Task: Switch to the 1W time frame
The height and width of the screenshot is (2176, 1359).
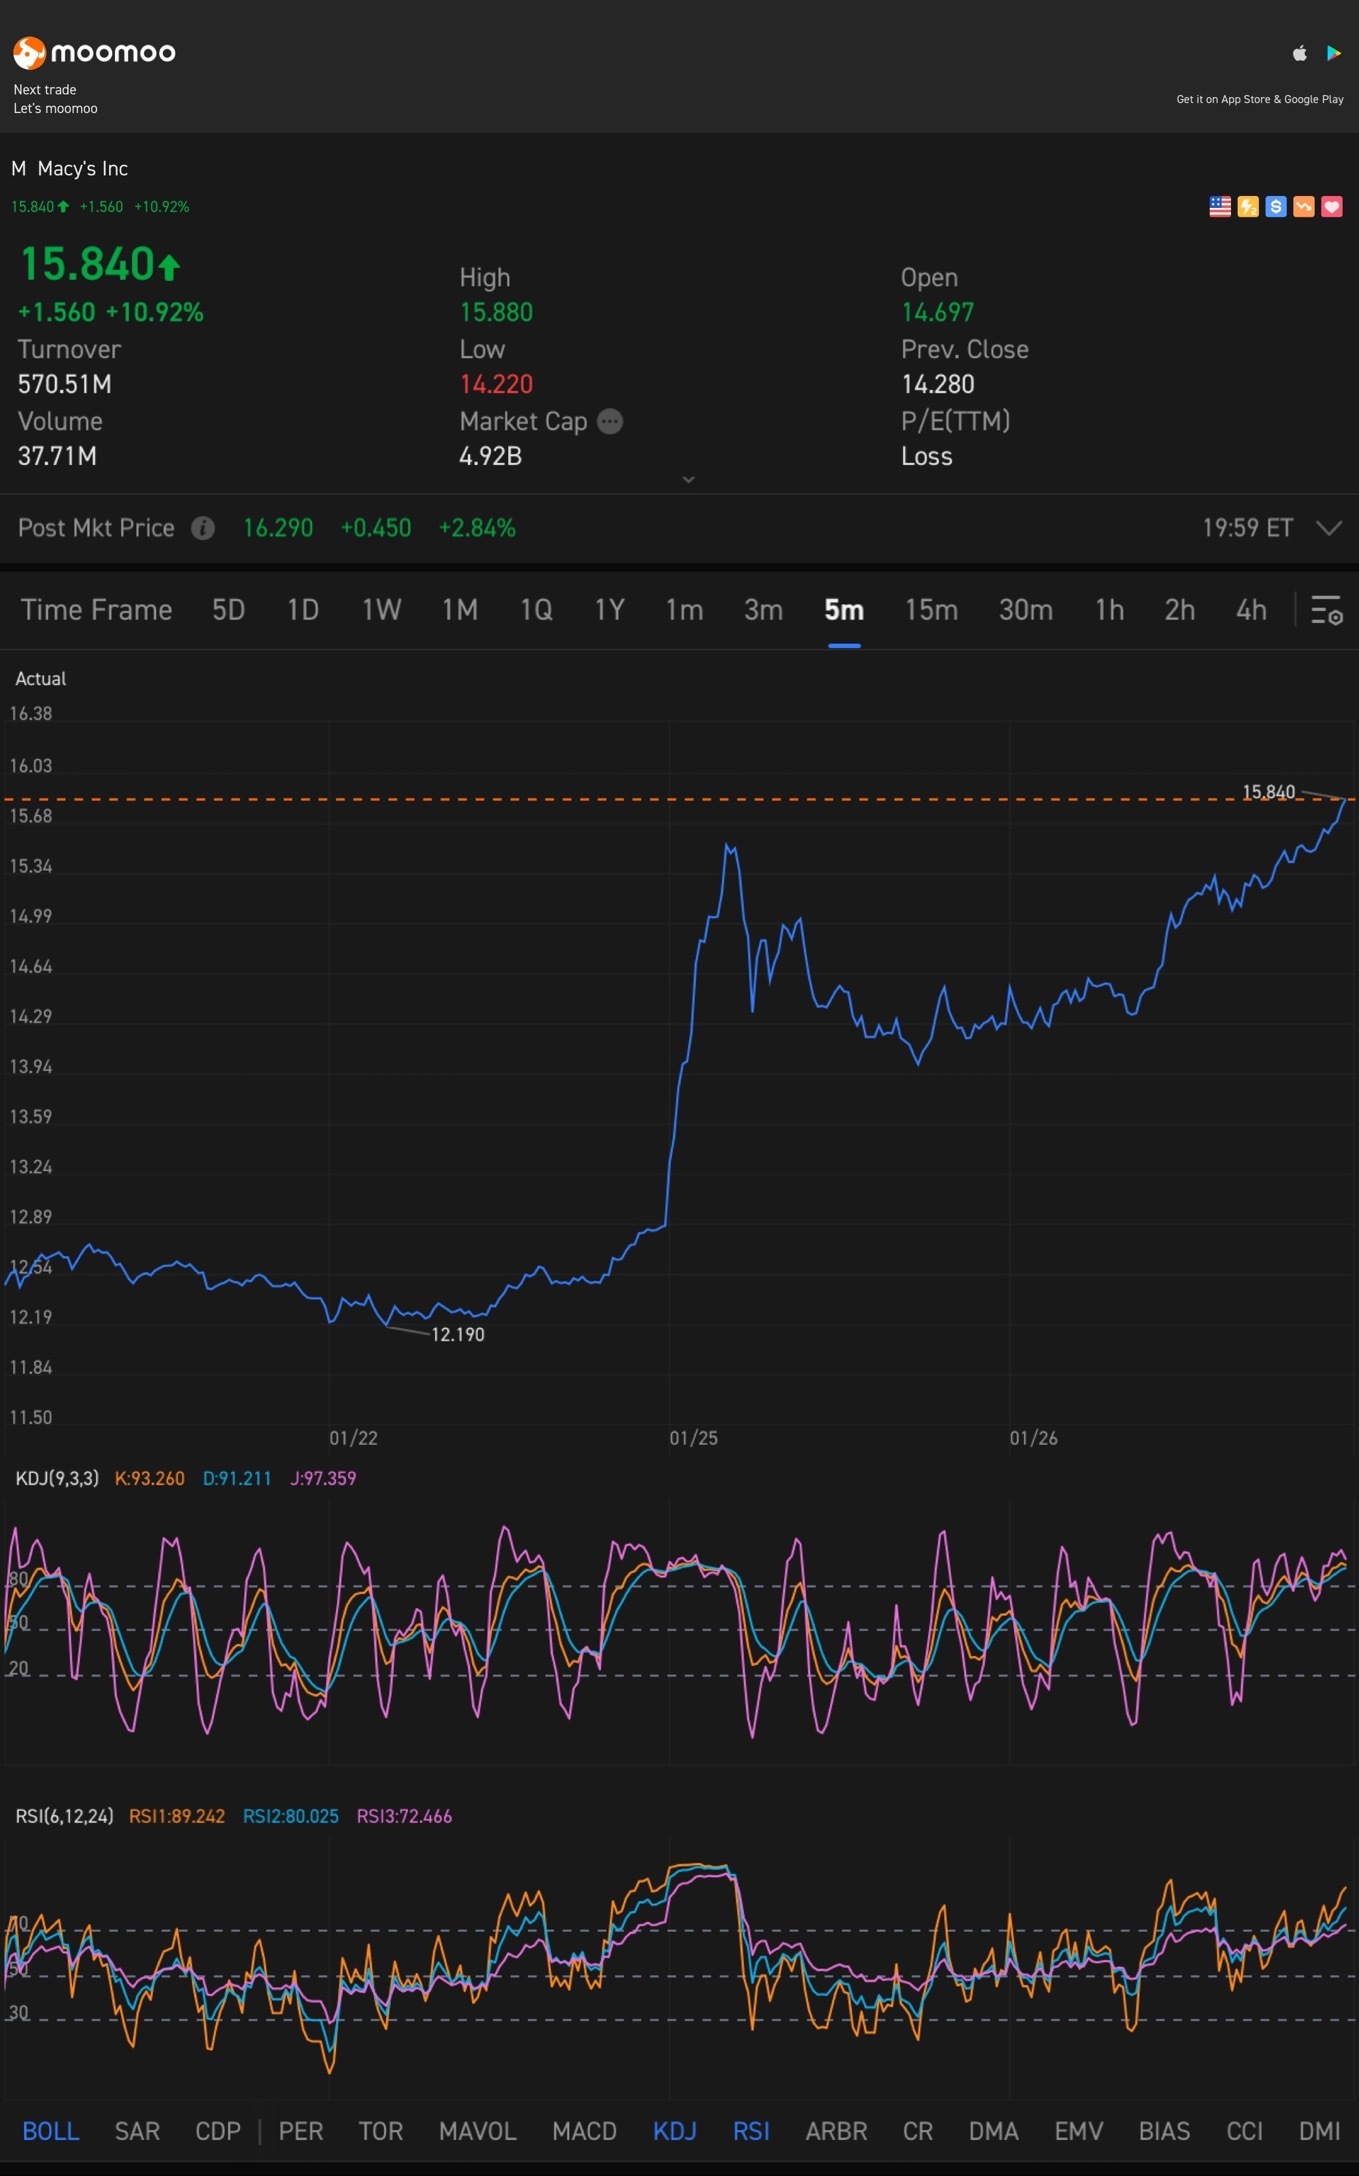Action: [381, 610]
